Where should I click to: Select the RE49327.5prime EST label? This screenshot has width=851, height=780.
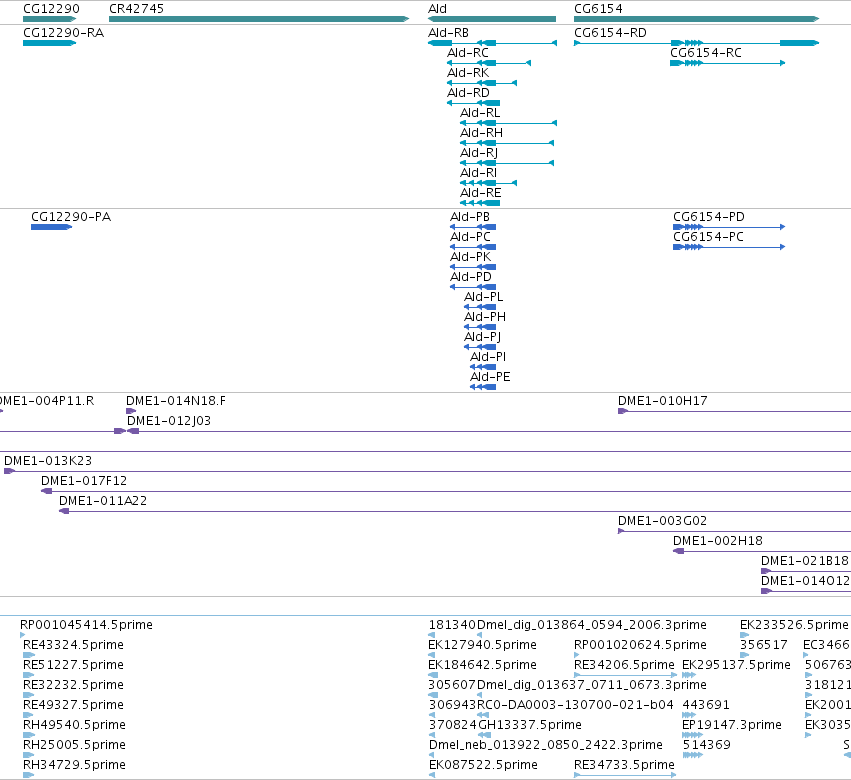[x=73, y=705]
